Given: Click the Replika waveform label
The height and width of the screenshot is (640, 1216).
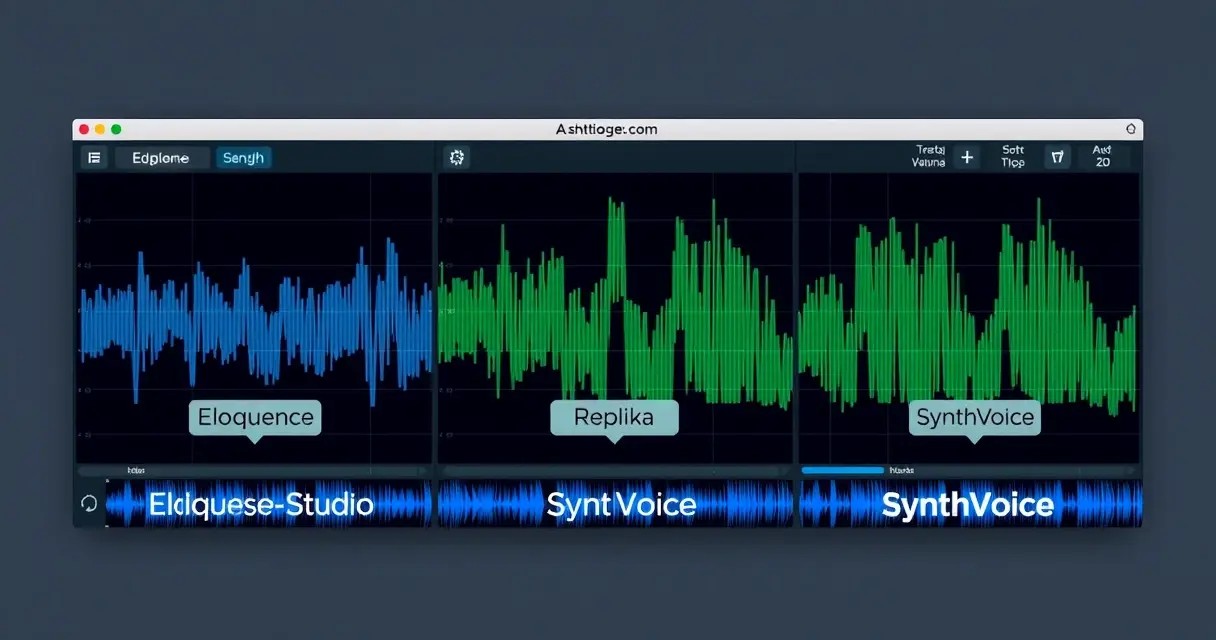Looking at the screenshot, I should click(614, 417).
